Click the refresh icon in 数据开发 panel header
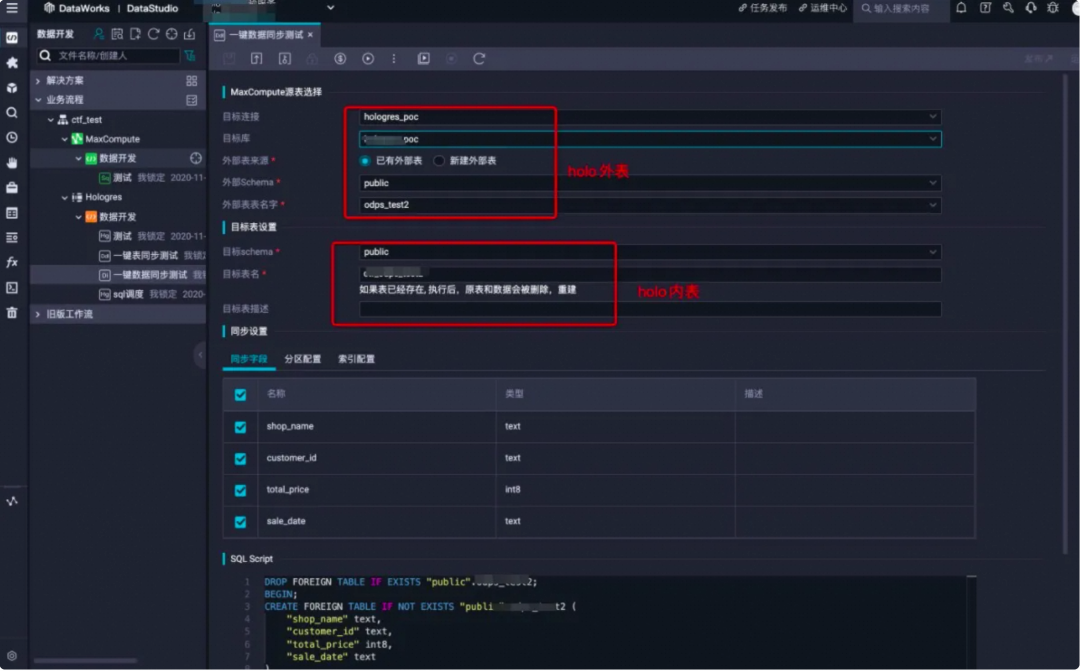This screenshot has height=671, width=1080. click(x=154, y=34)
